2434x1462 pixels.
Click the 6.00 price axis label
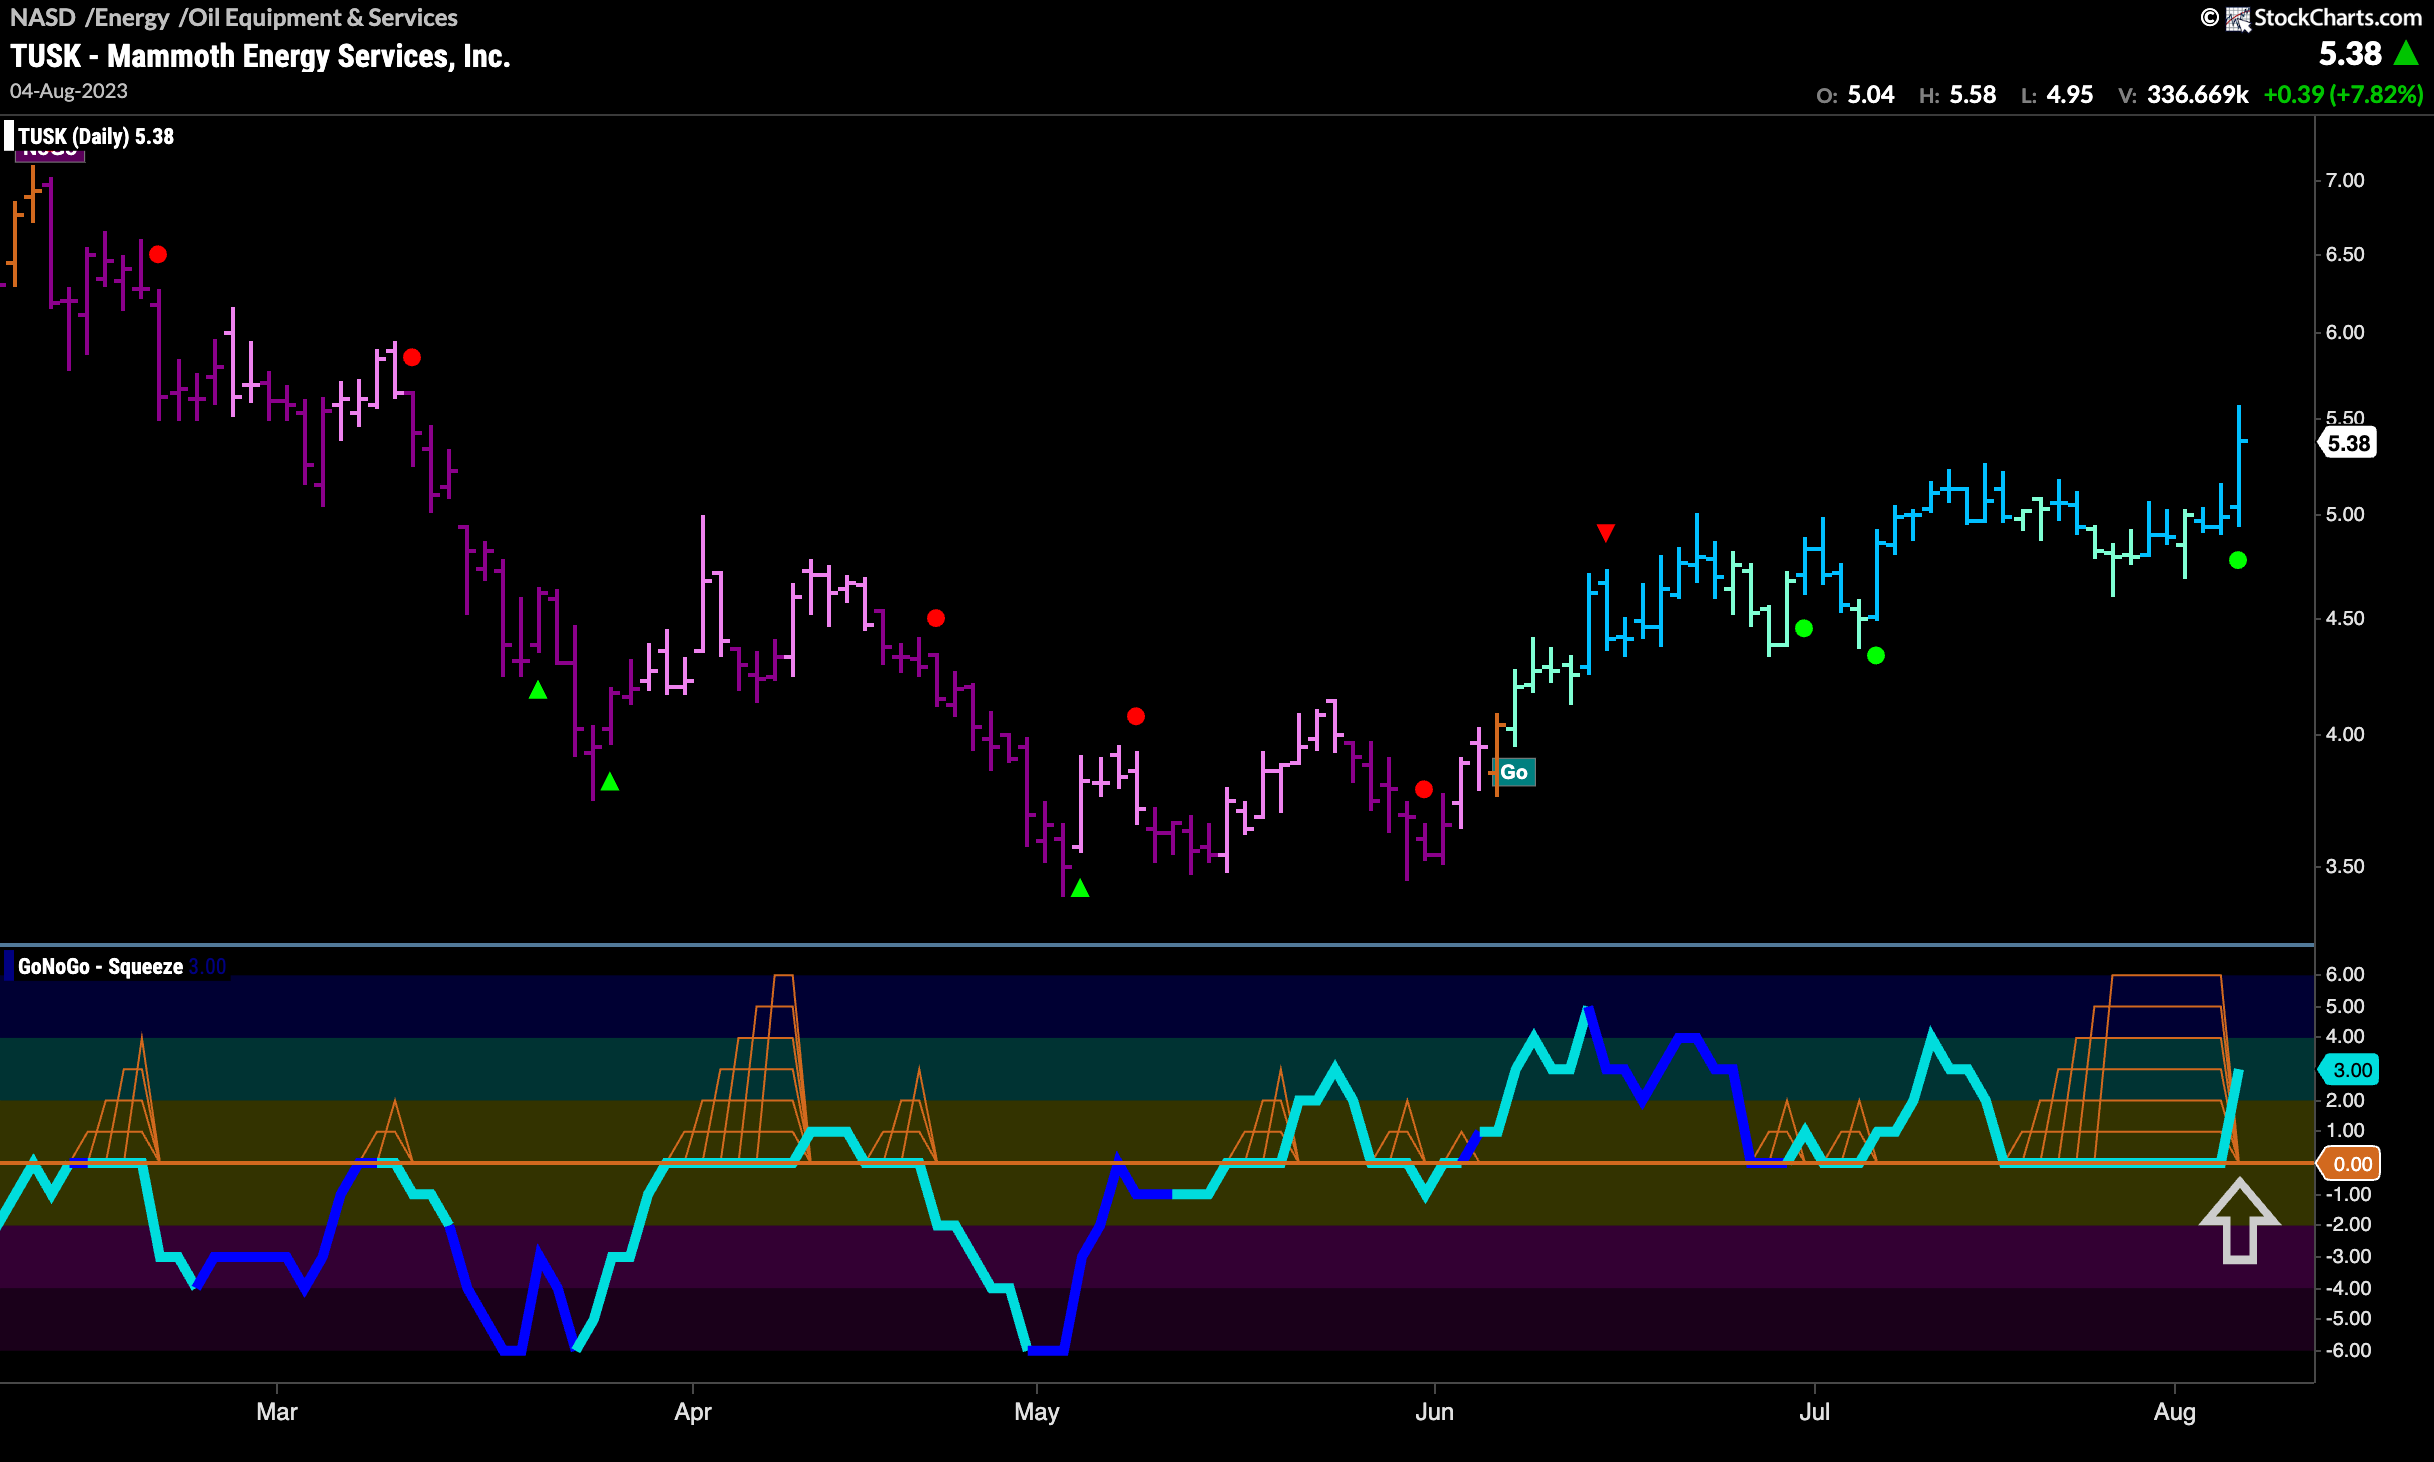[2345, 333]
